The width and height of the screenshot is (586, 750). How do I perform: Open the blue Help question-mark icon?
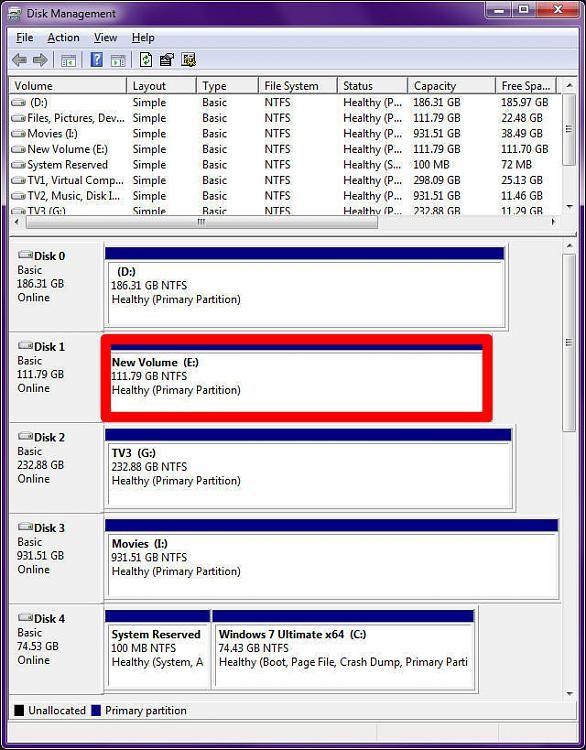coord(97,60)
